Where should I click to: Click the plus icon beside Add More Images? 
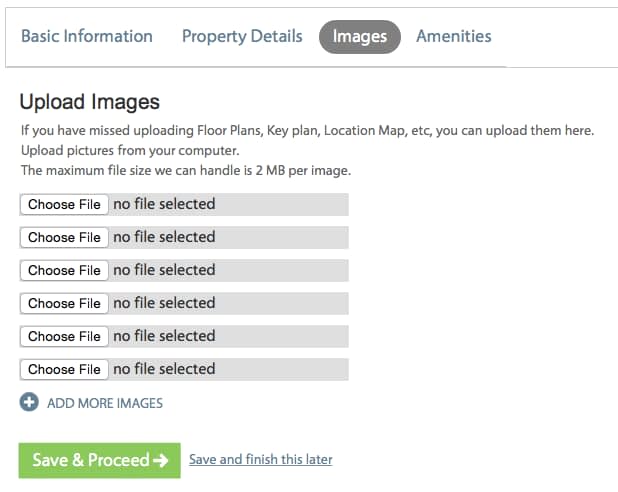click(x=29, y=402)
